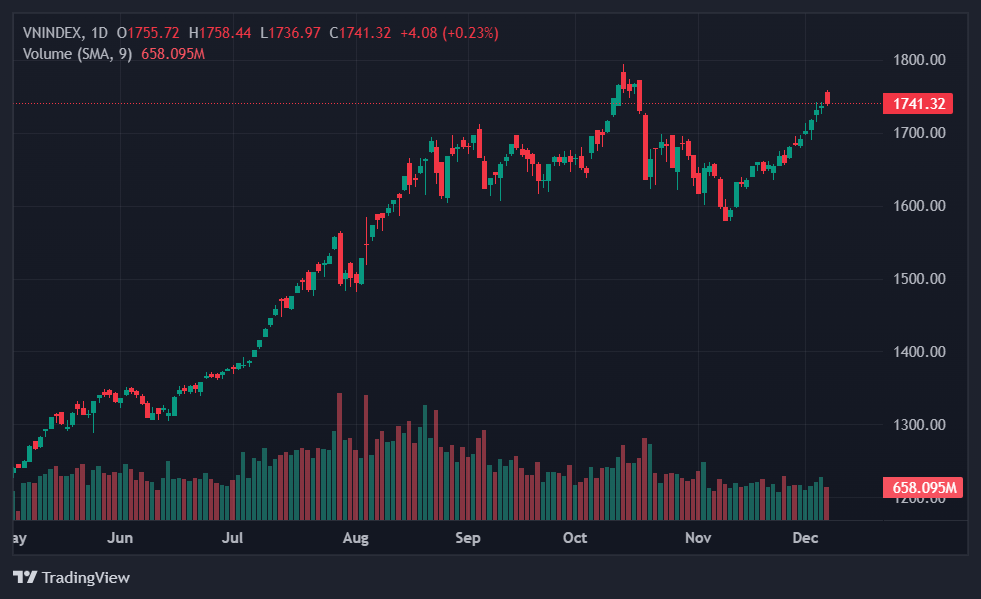Click the VNINDEX symbol name in legend
This screenshot has height=599, width=981.
pyautogui.click(x=52, y=33)
